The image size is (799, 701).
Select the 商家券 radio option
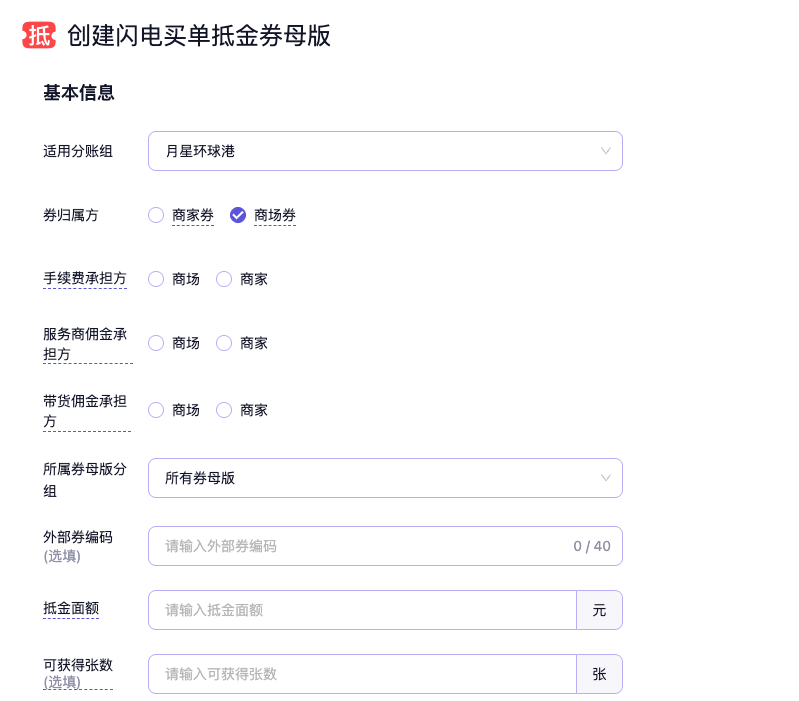pyautogui.click(x=156, y=215)
